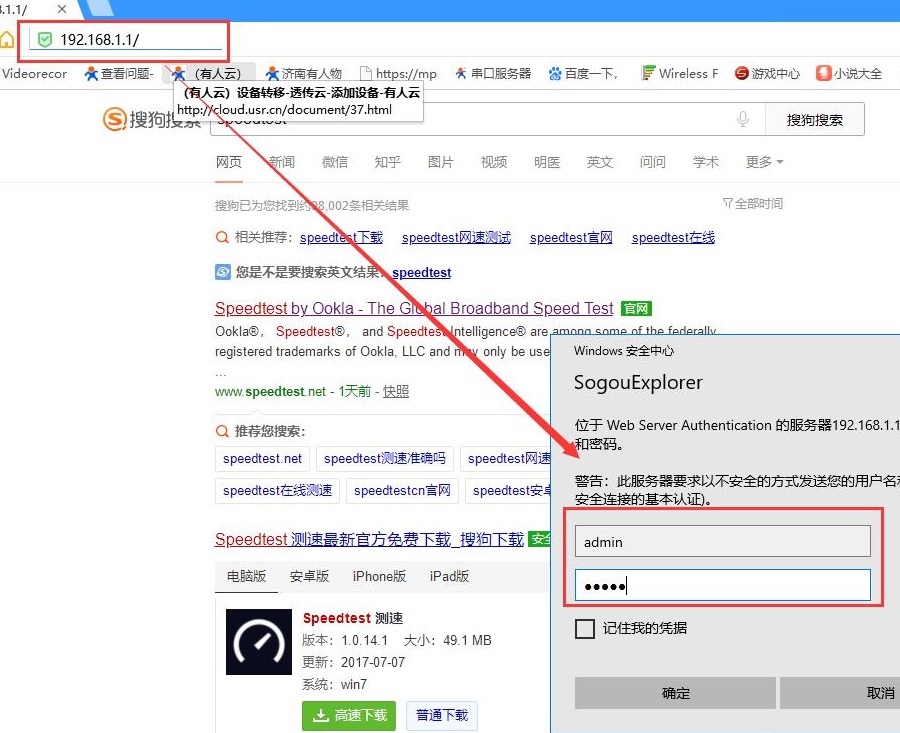Image resolution: width=900 pixels, height=733 pixels.
Task: Click the speedtest下载 suggestion link
Action: tap(341, 238)
